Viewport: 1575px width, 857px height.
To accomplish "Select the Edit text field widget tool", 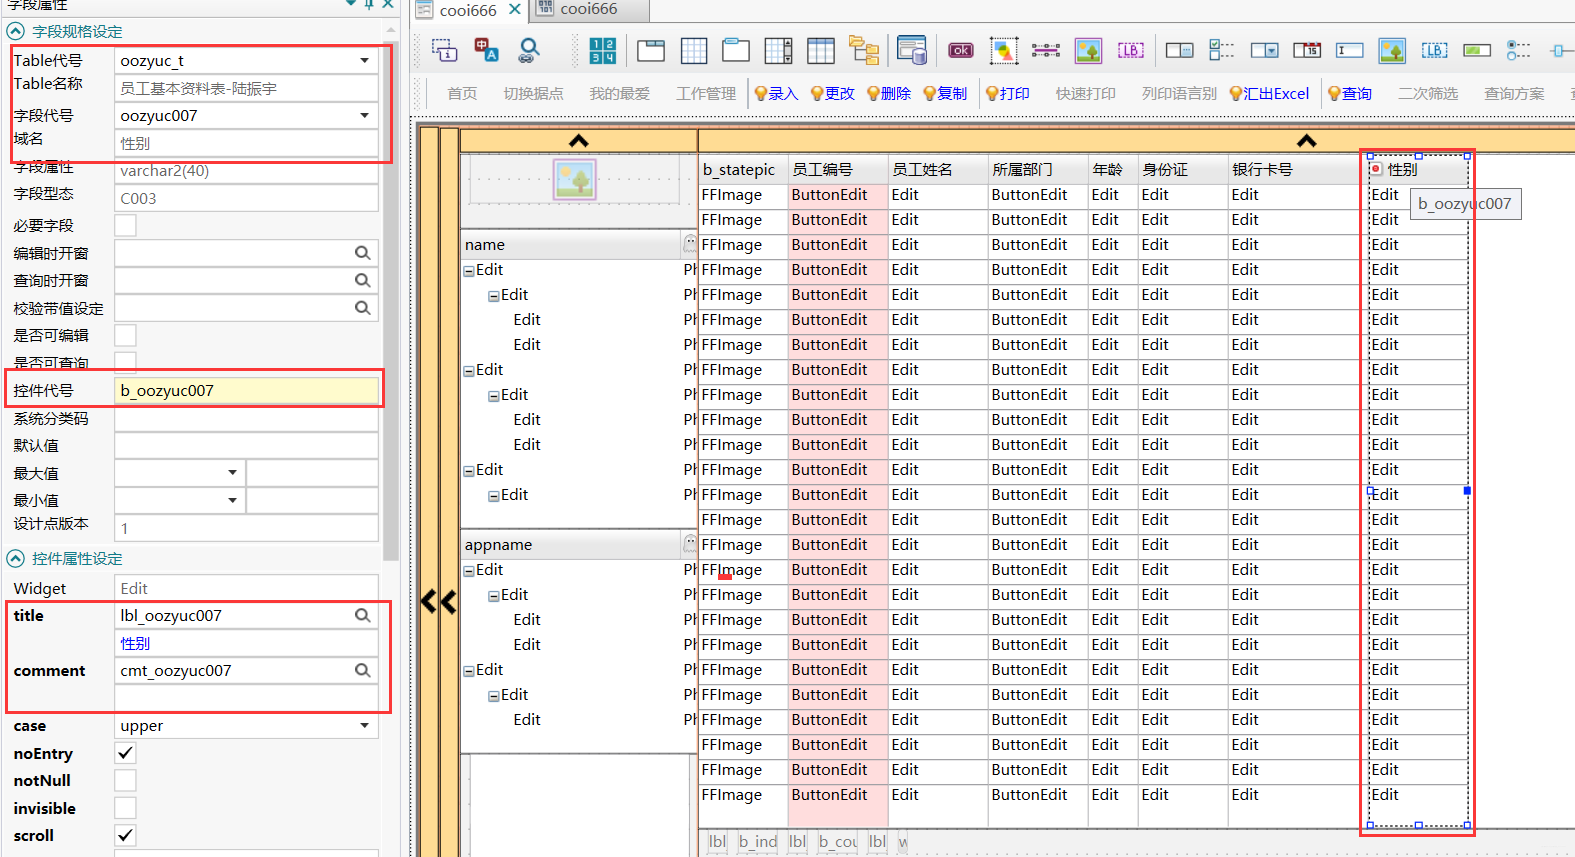I will [x=1350, y=50].
